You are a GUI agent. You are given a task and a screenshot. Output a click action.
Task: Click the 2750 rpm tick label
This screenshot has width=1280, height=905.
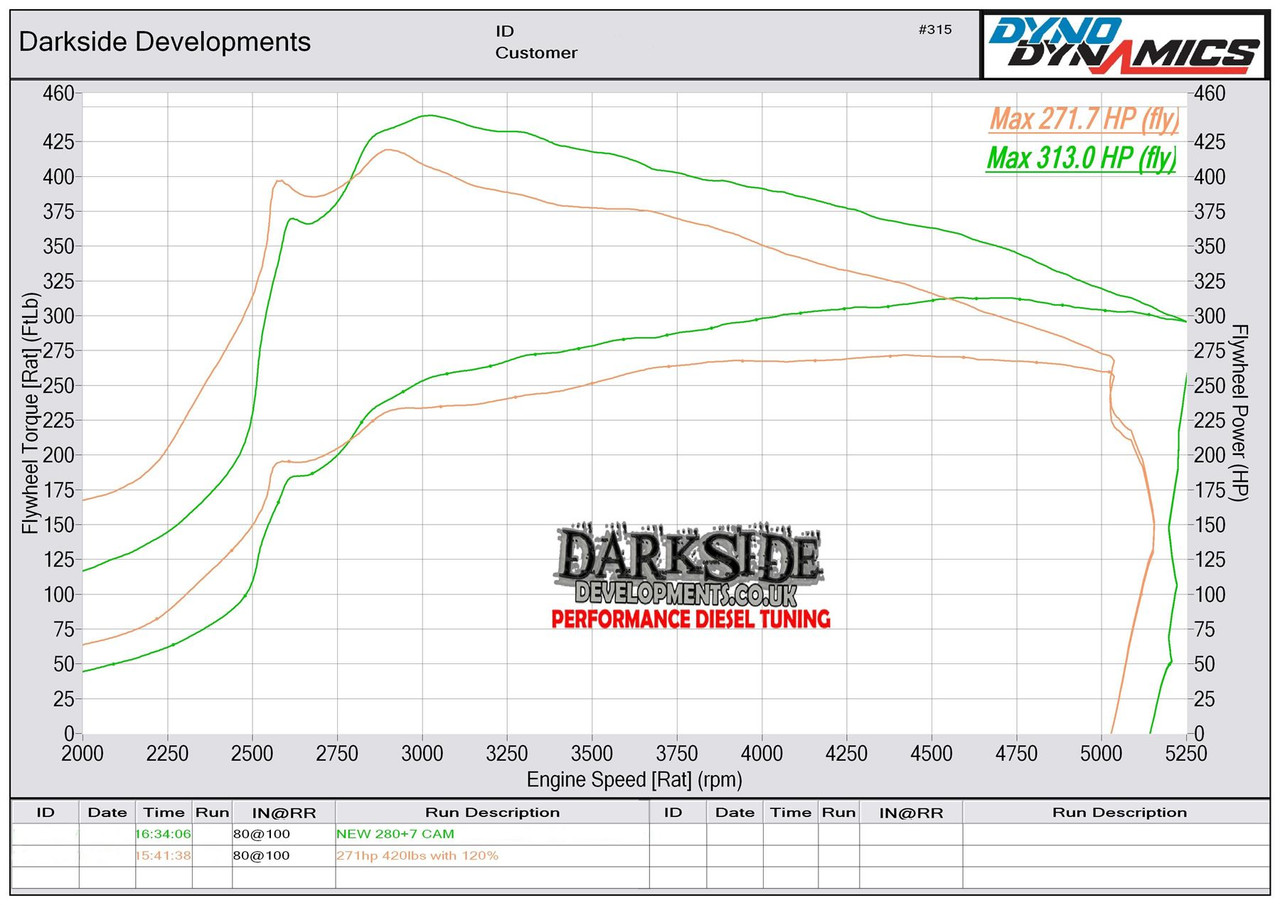tap(337, 753)
